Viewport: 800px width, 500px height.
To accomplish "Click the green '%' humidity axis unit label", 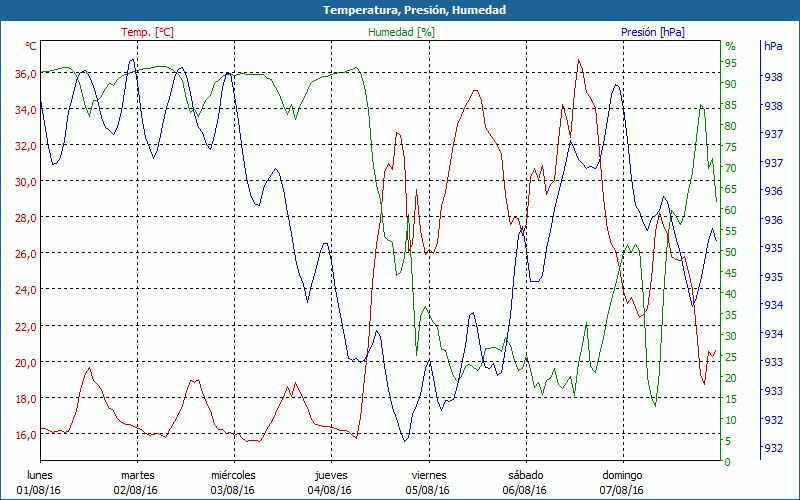I will 730,46.
